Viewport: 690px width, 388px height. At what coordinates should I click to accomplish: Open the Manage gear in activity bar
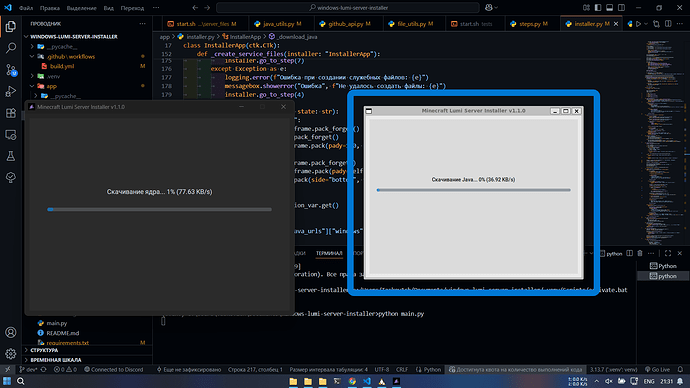(11, 354)
